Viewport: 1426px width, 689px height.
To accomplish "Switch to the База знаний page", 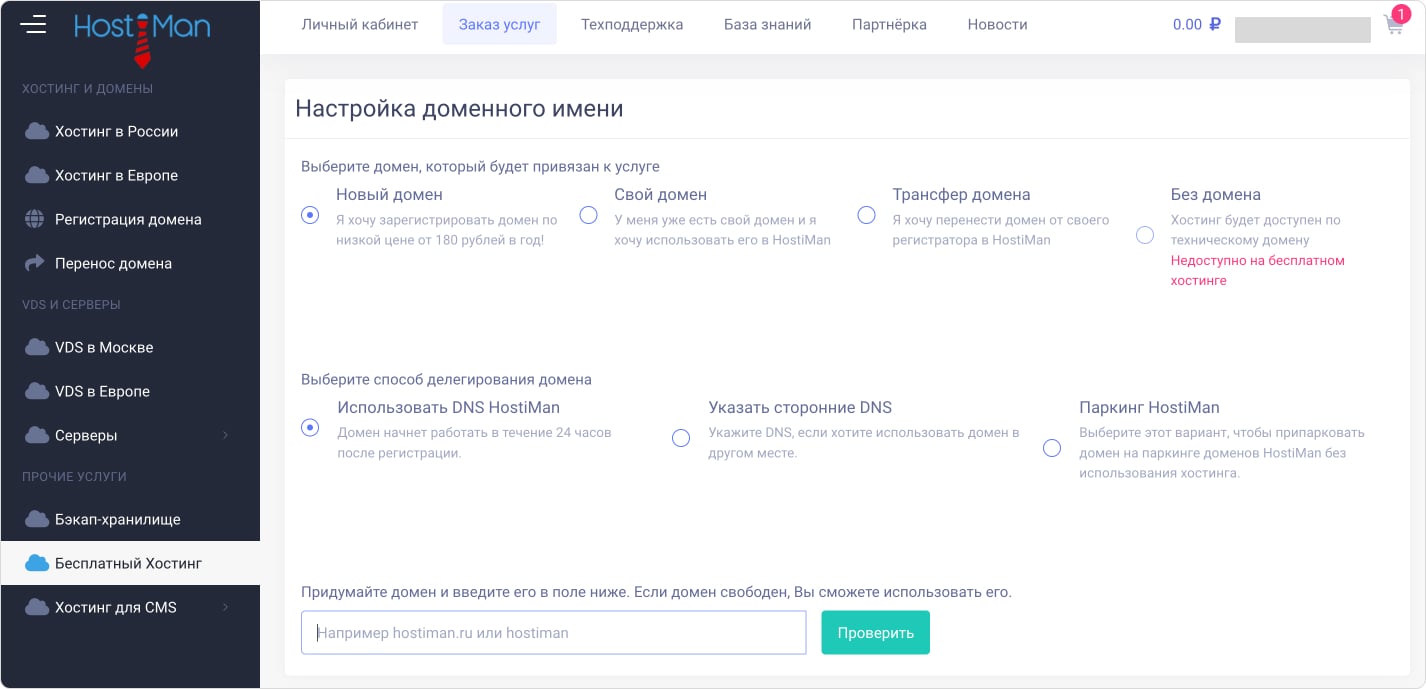I will (767, 24).
